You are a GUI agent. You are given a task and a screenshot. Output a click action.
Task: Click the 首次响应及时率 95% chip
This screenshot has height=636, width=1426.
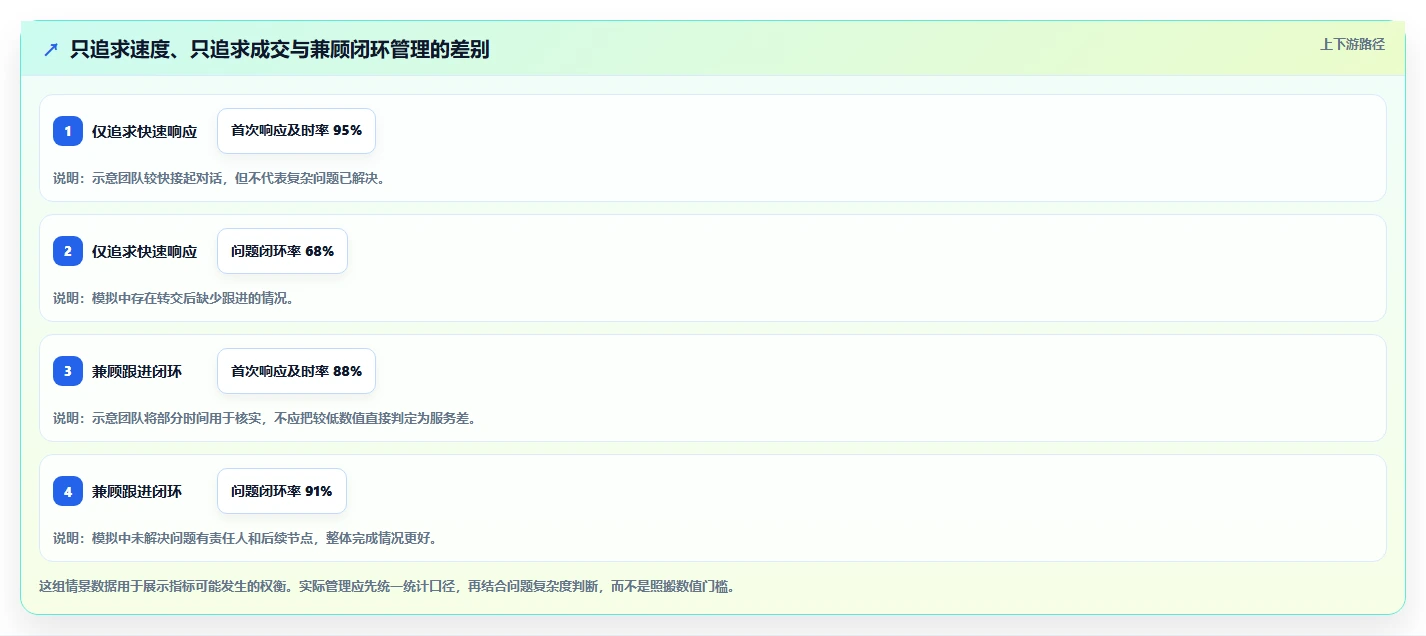(x=296, y=131)
